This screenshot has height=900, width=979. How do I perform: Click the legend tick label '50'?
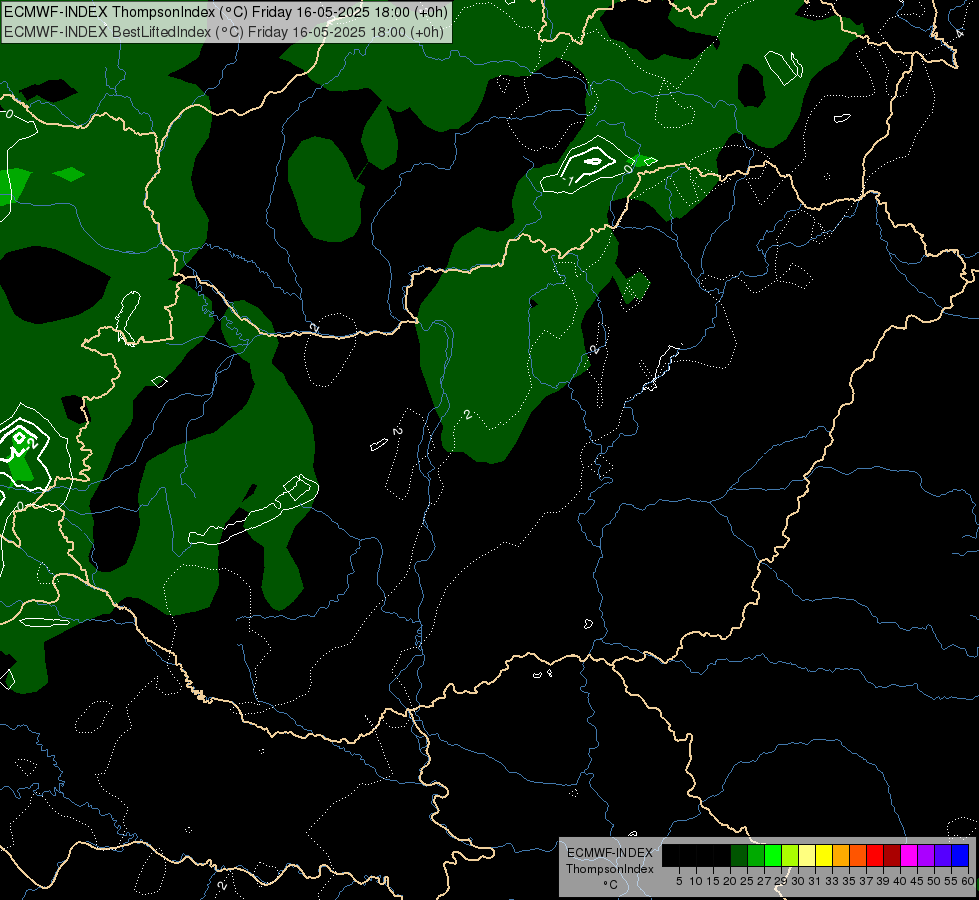tap(933, 881)
